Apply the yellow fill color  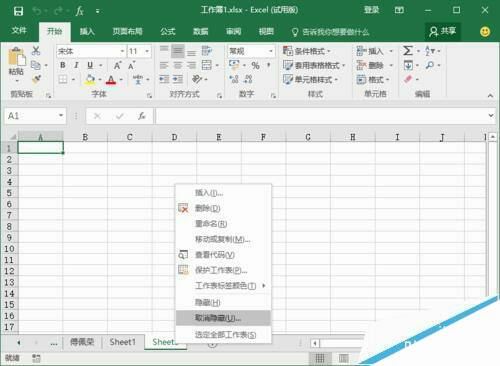(90, 80)
